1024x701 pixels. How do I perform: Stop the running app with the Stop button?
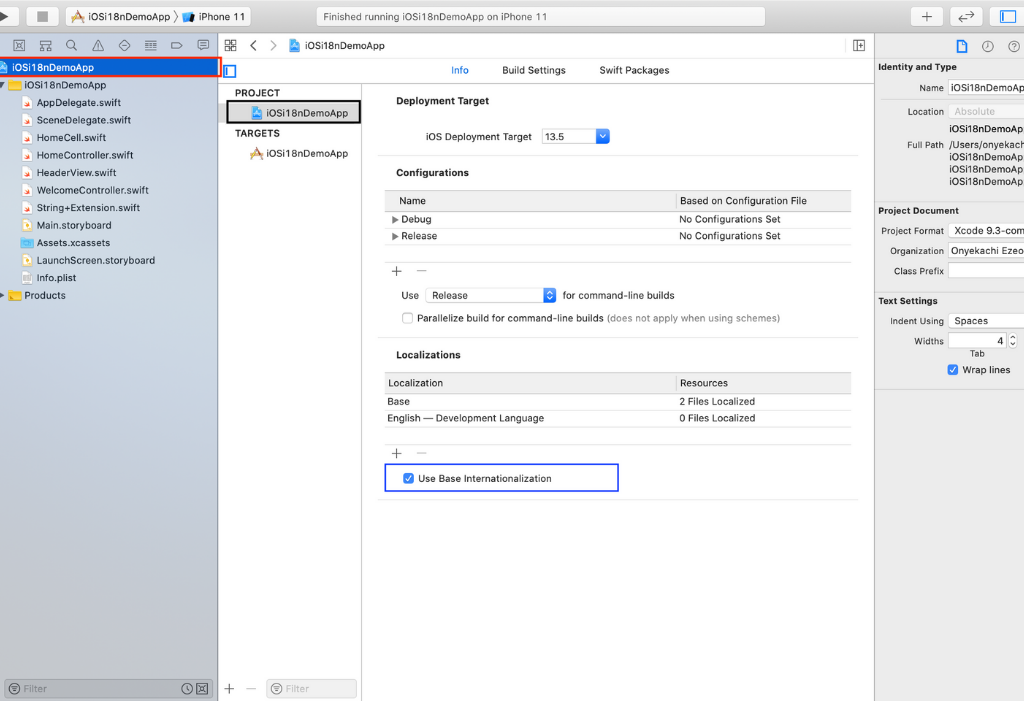click(x=42, y=16)
